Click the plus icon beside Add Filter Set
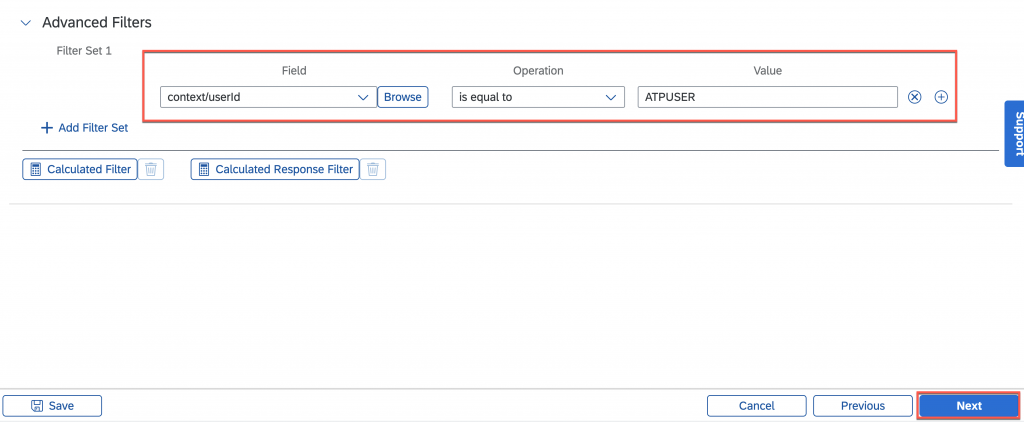Image resolution: width=1024 pixels, height=422 pixels. 46,128
